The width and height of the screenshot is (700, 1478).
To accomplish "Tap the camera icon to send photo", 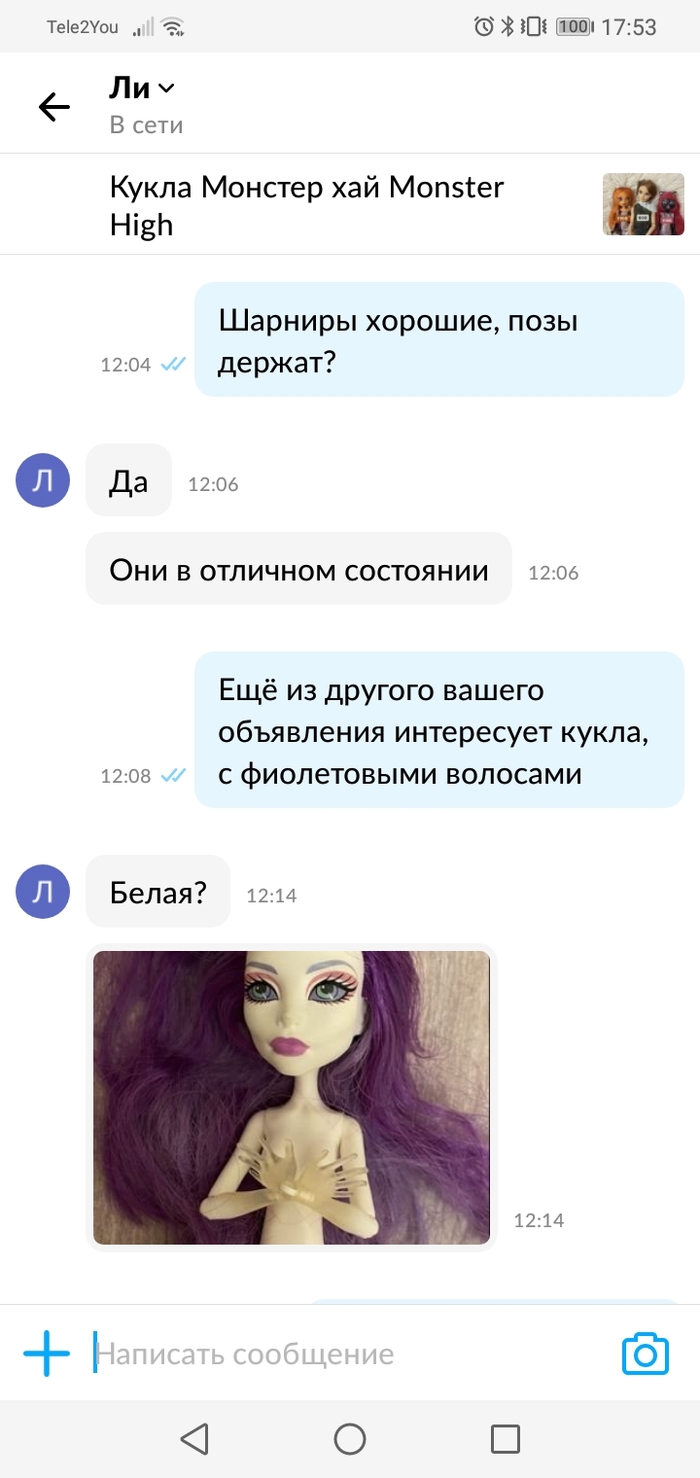I will (645, 1354).
